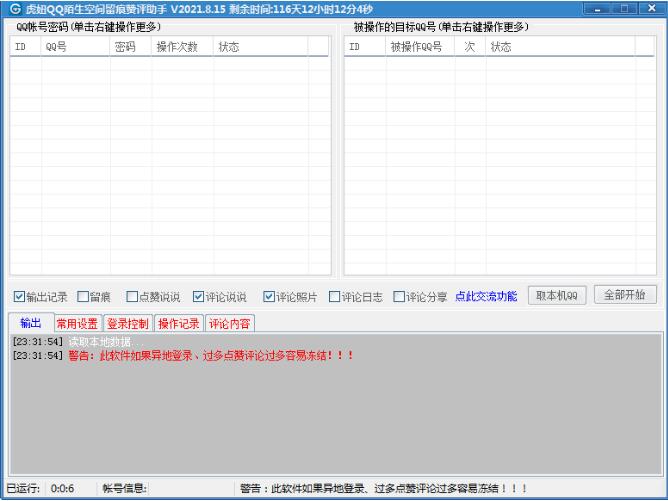668x501 pixels.
Task: Click the 密码 column header
Action: click(131, 46)
